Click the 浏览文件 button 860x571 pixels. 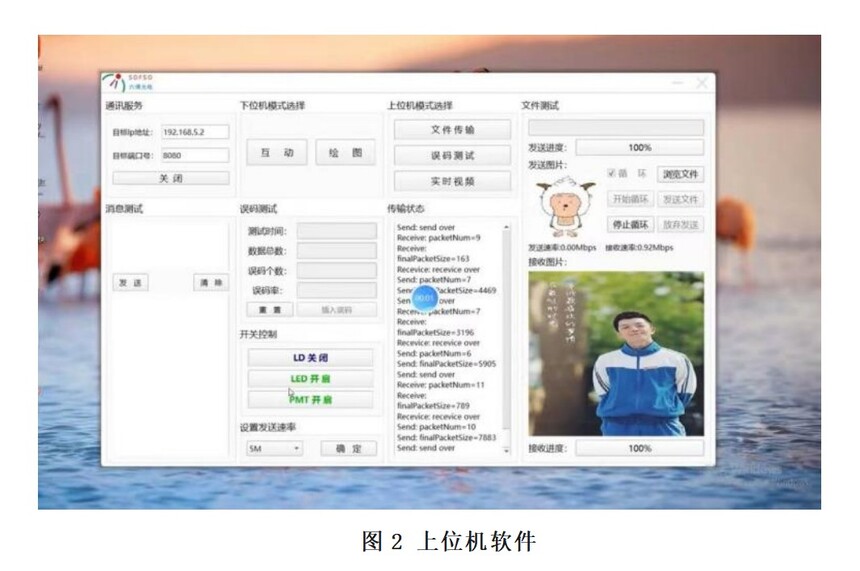coord(680,174)
